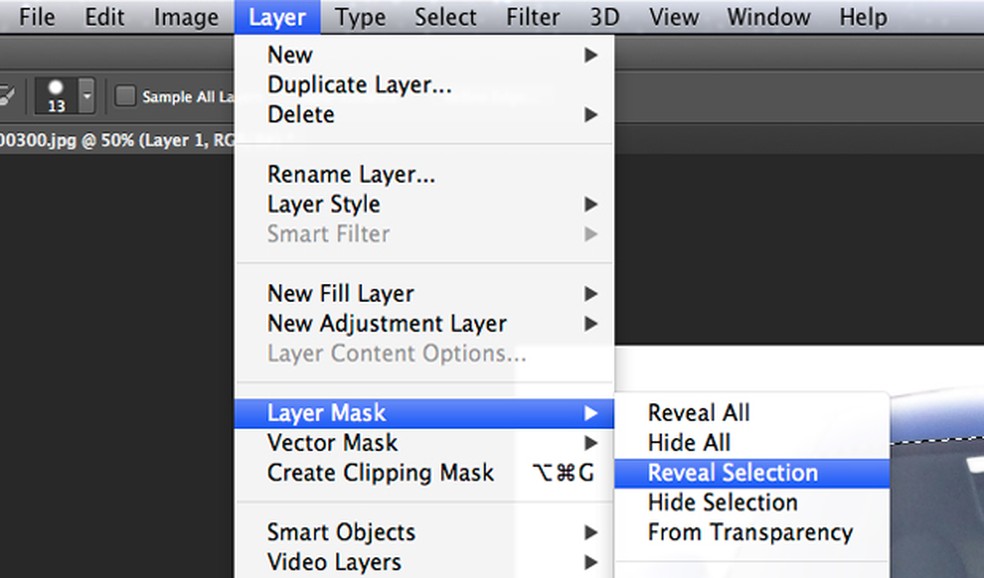Click Duplicate Layer... menu entry
This screenshot has width=984, height=578.
coord(359,85)
